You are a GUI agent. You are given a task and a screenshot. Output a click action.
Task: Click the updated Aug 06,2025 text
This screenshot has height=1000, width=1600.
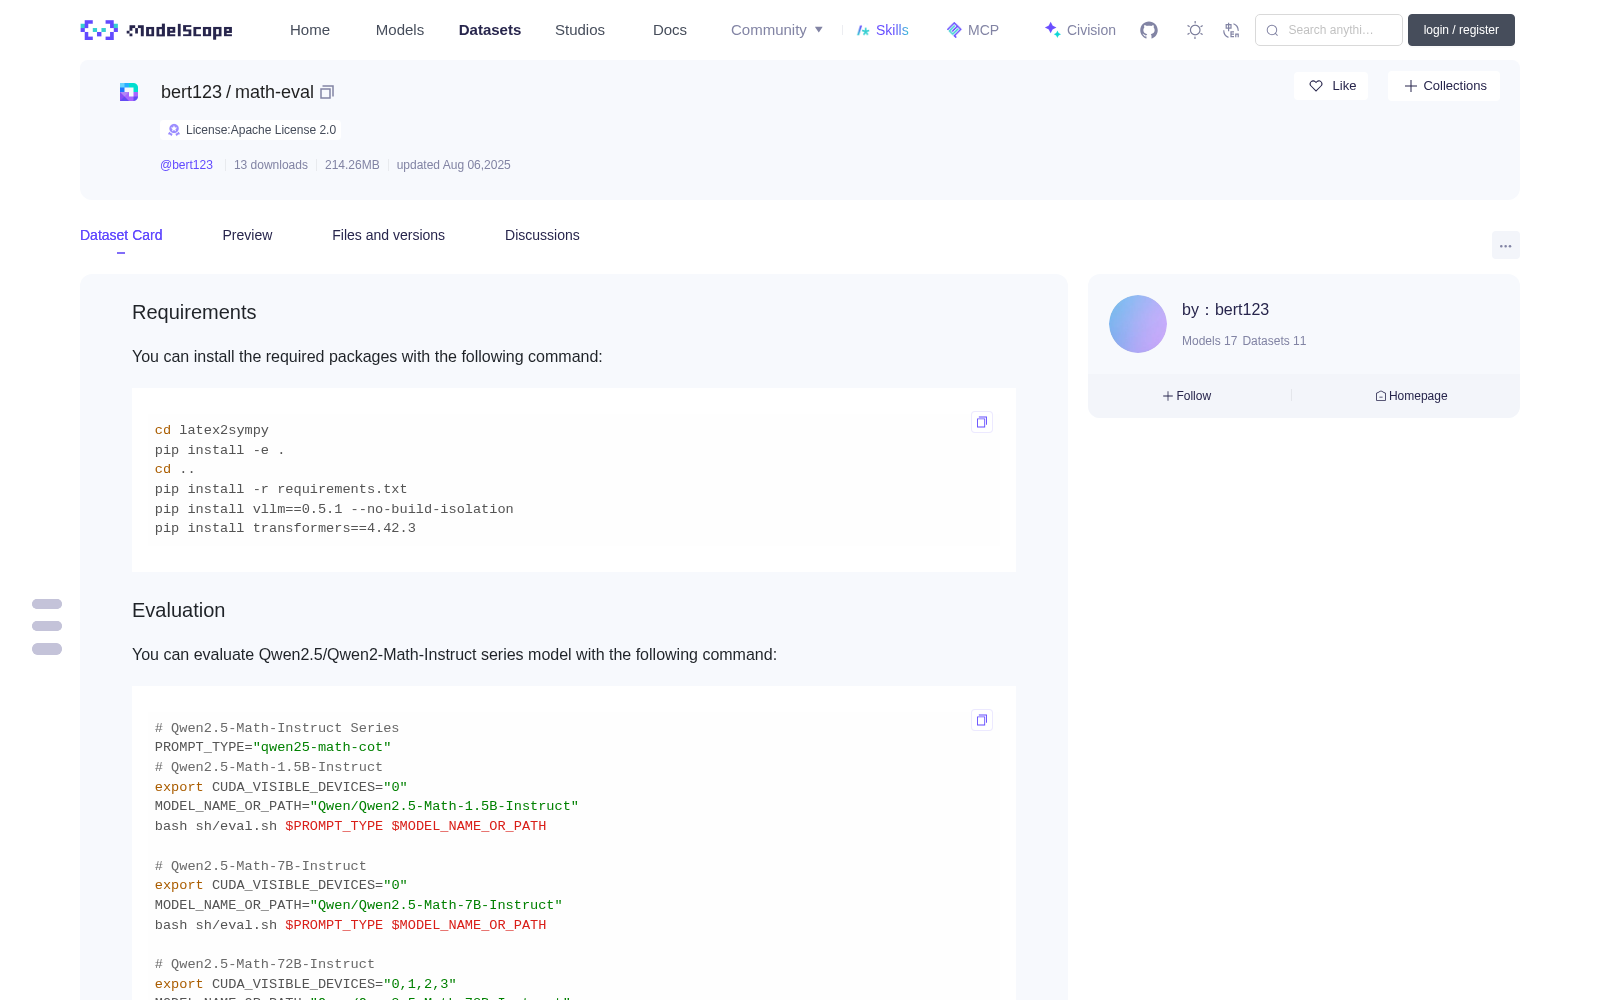(453, 165)
